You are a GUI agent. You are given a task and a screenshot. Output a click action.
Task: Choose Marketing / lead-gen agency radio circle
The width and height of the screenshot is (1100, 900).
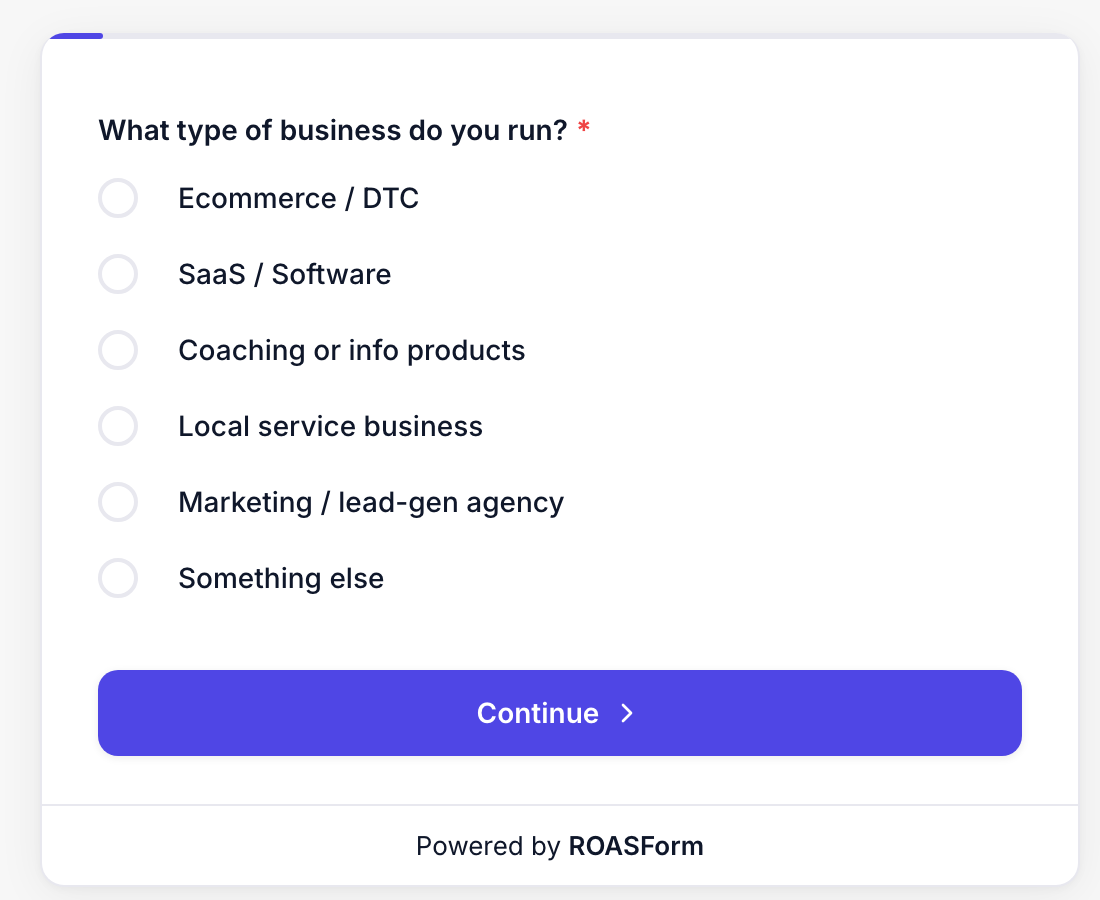click(x=118, y=502)
